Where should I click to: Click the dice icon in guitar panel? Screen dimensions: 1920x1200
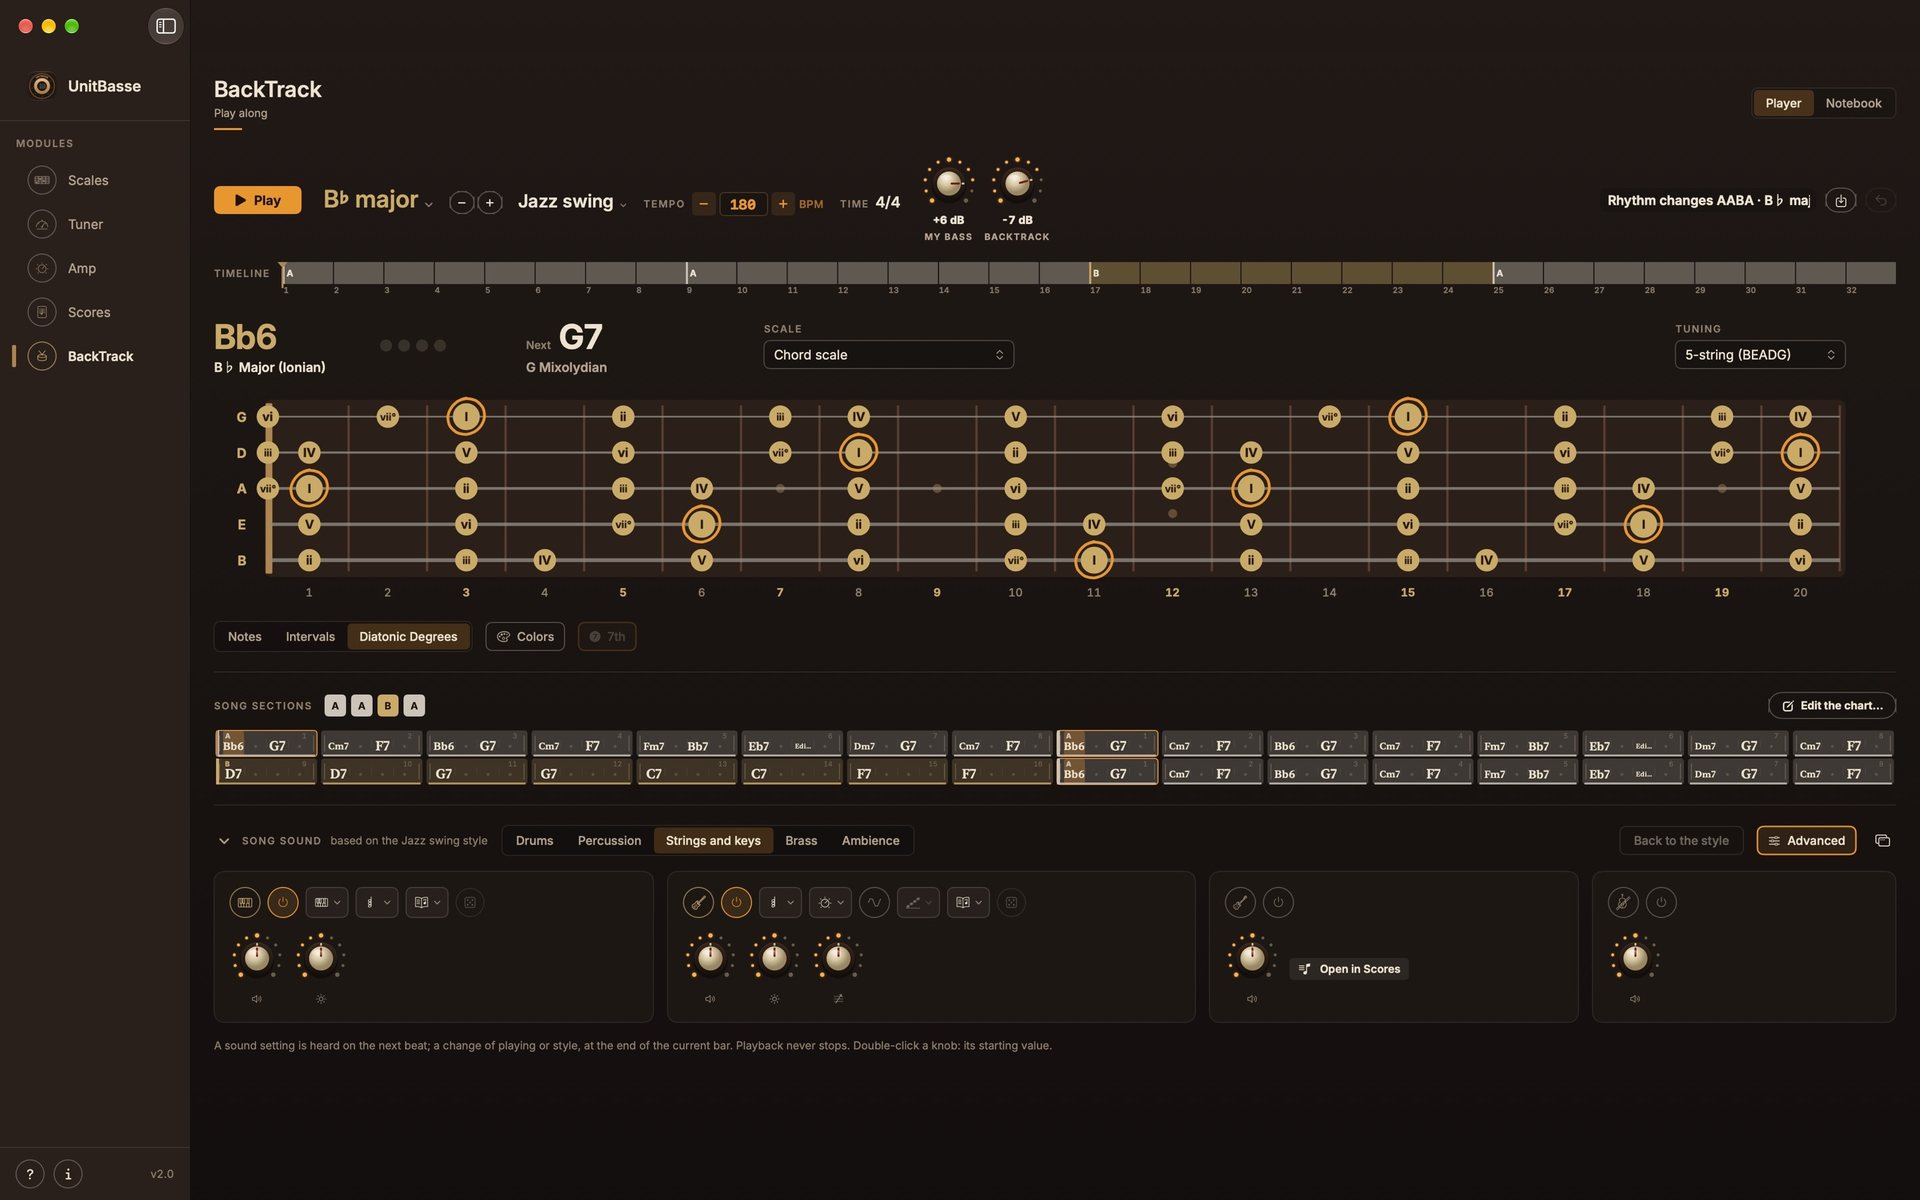[1011, 902]
